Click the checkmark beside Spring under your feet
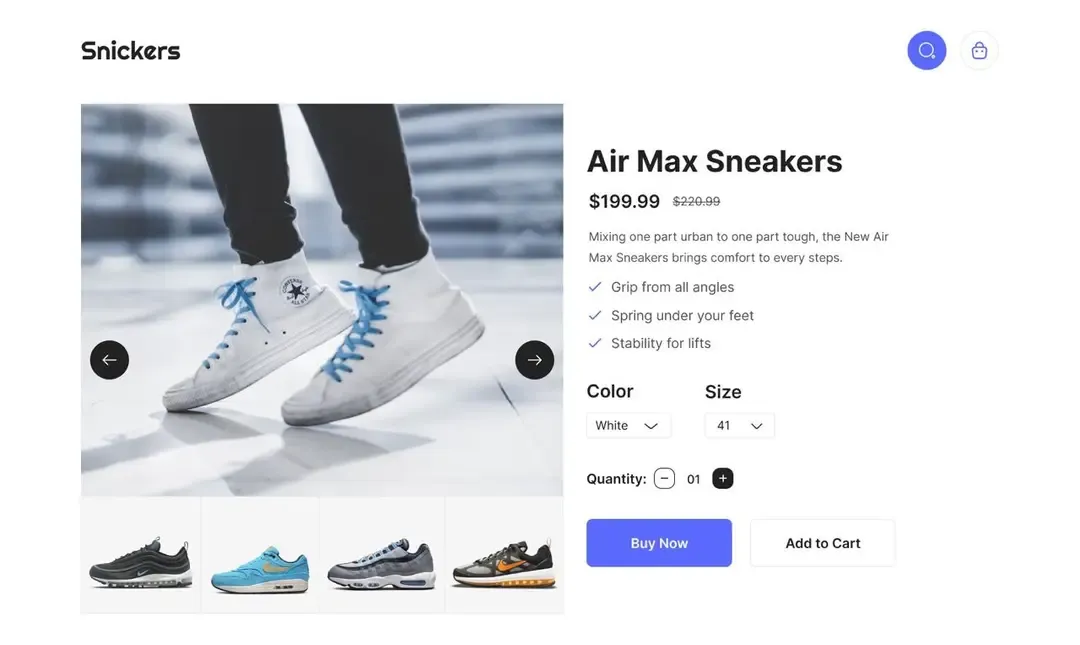 pos(595,315)
